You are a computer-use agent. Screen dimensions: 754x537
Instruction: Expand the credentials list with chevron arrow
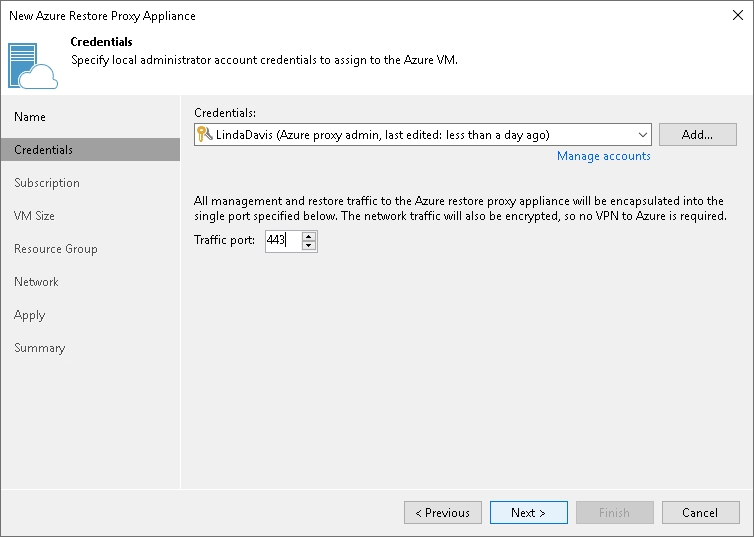(642, 135)
